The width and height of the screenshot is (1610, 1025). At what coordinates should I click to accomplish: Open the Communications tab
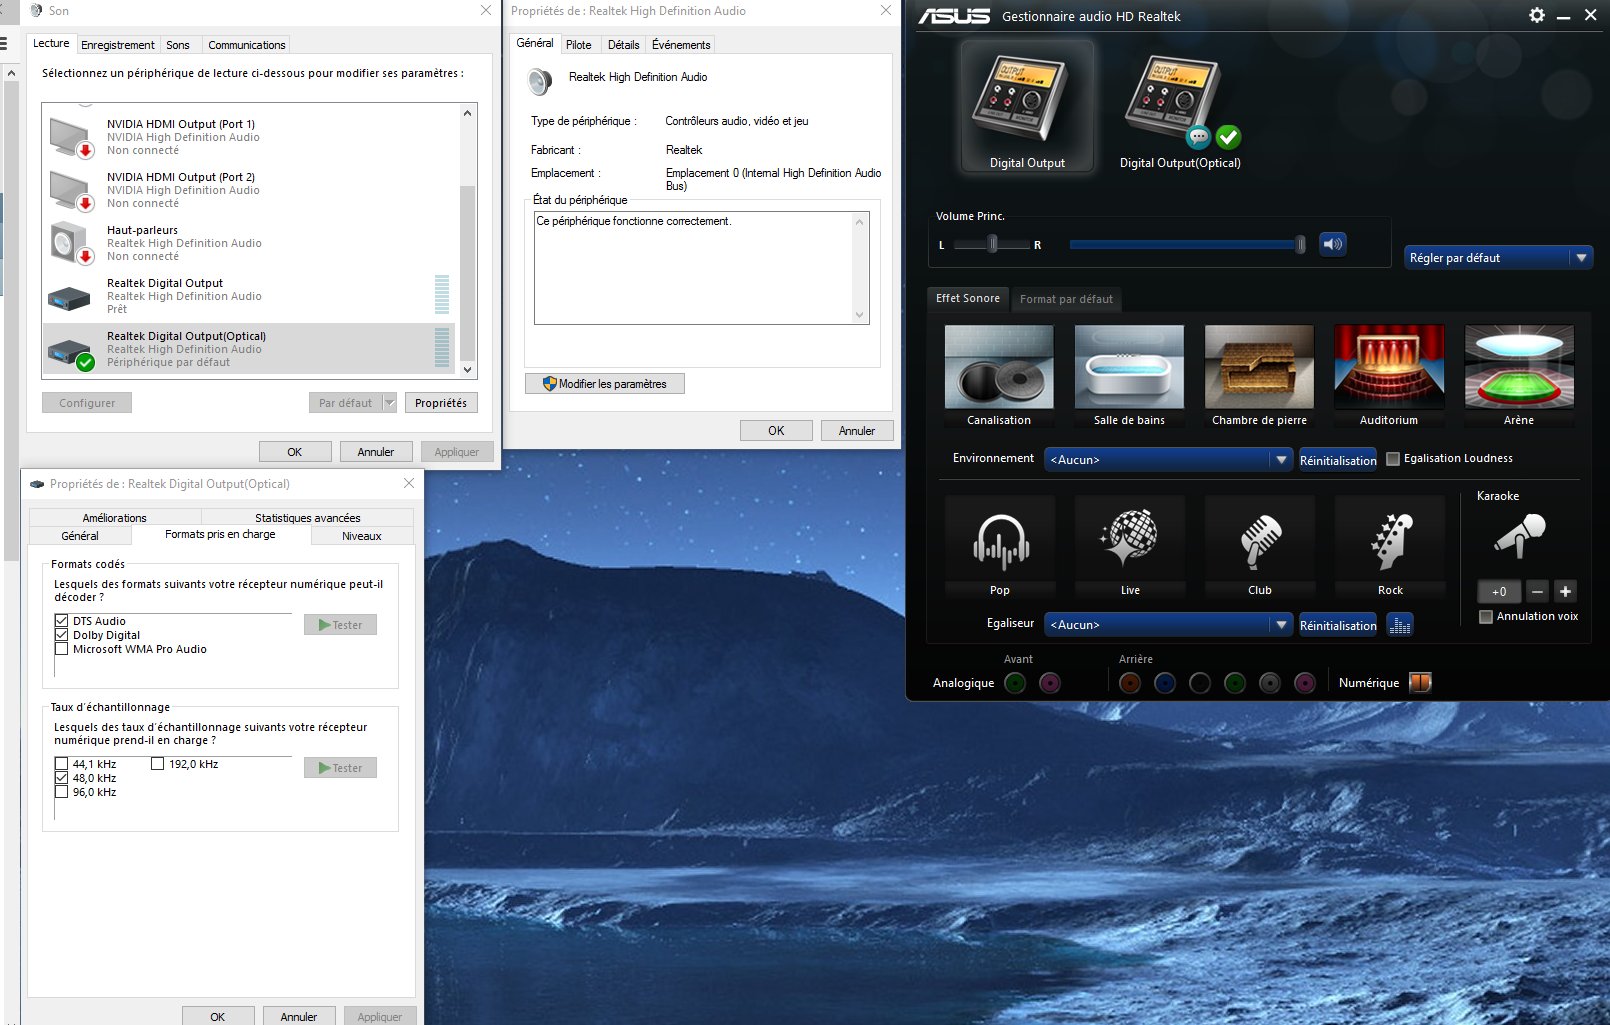click(x=247, y=45)
